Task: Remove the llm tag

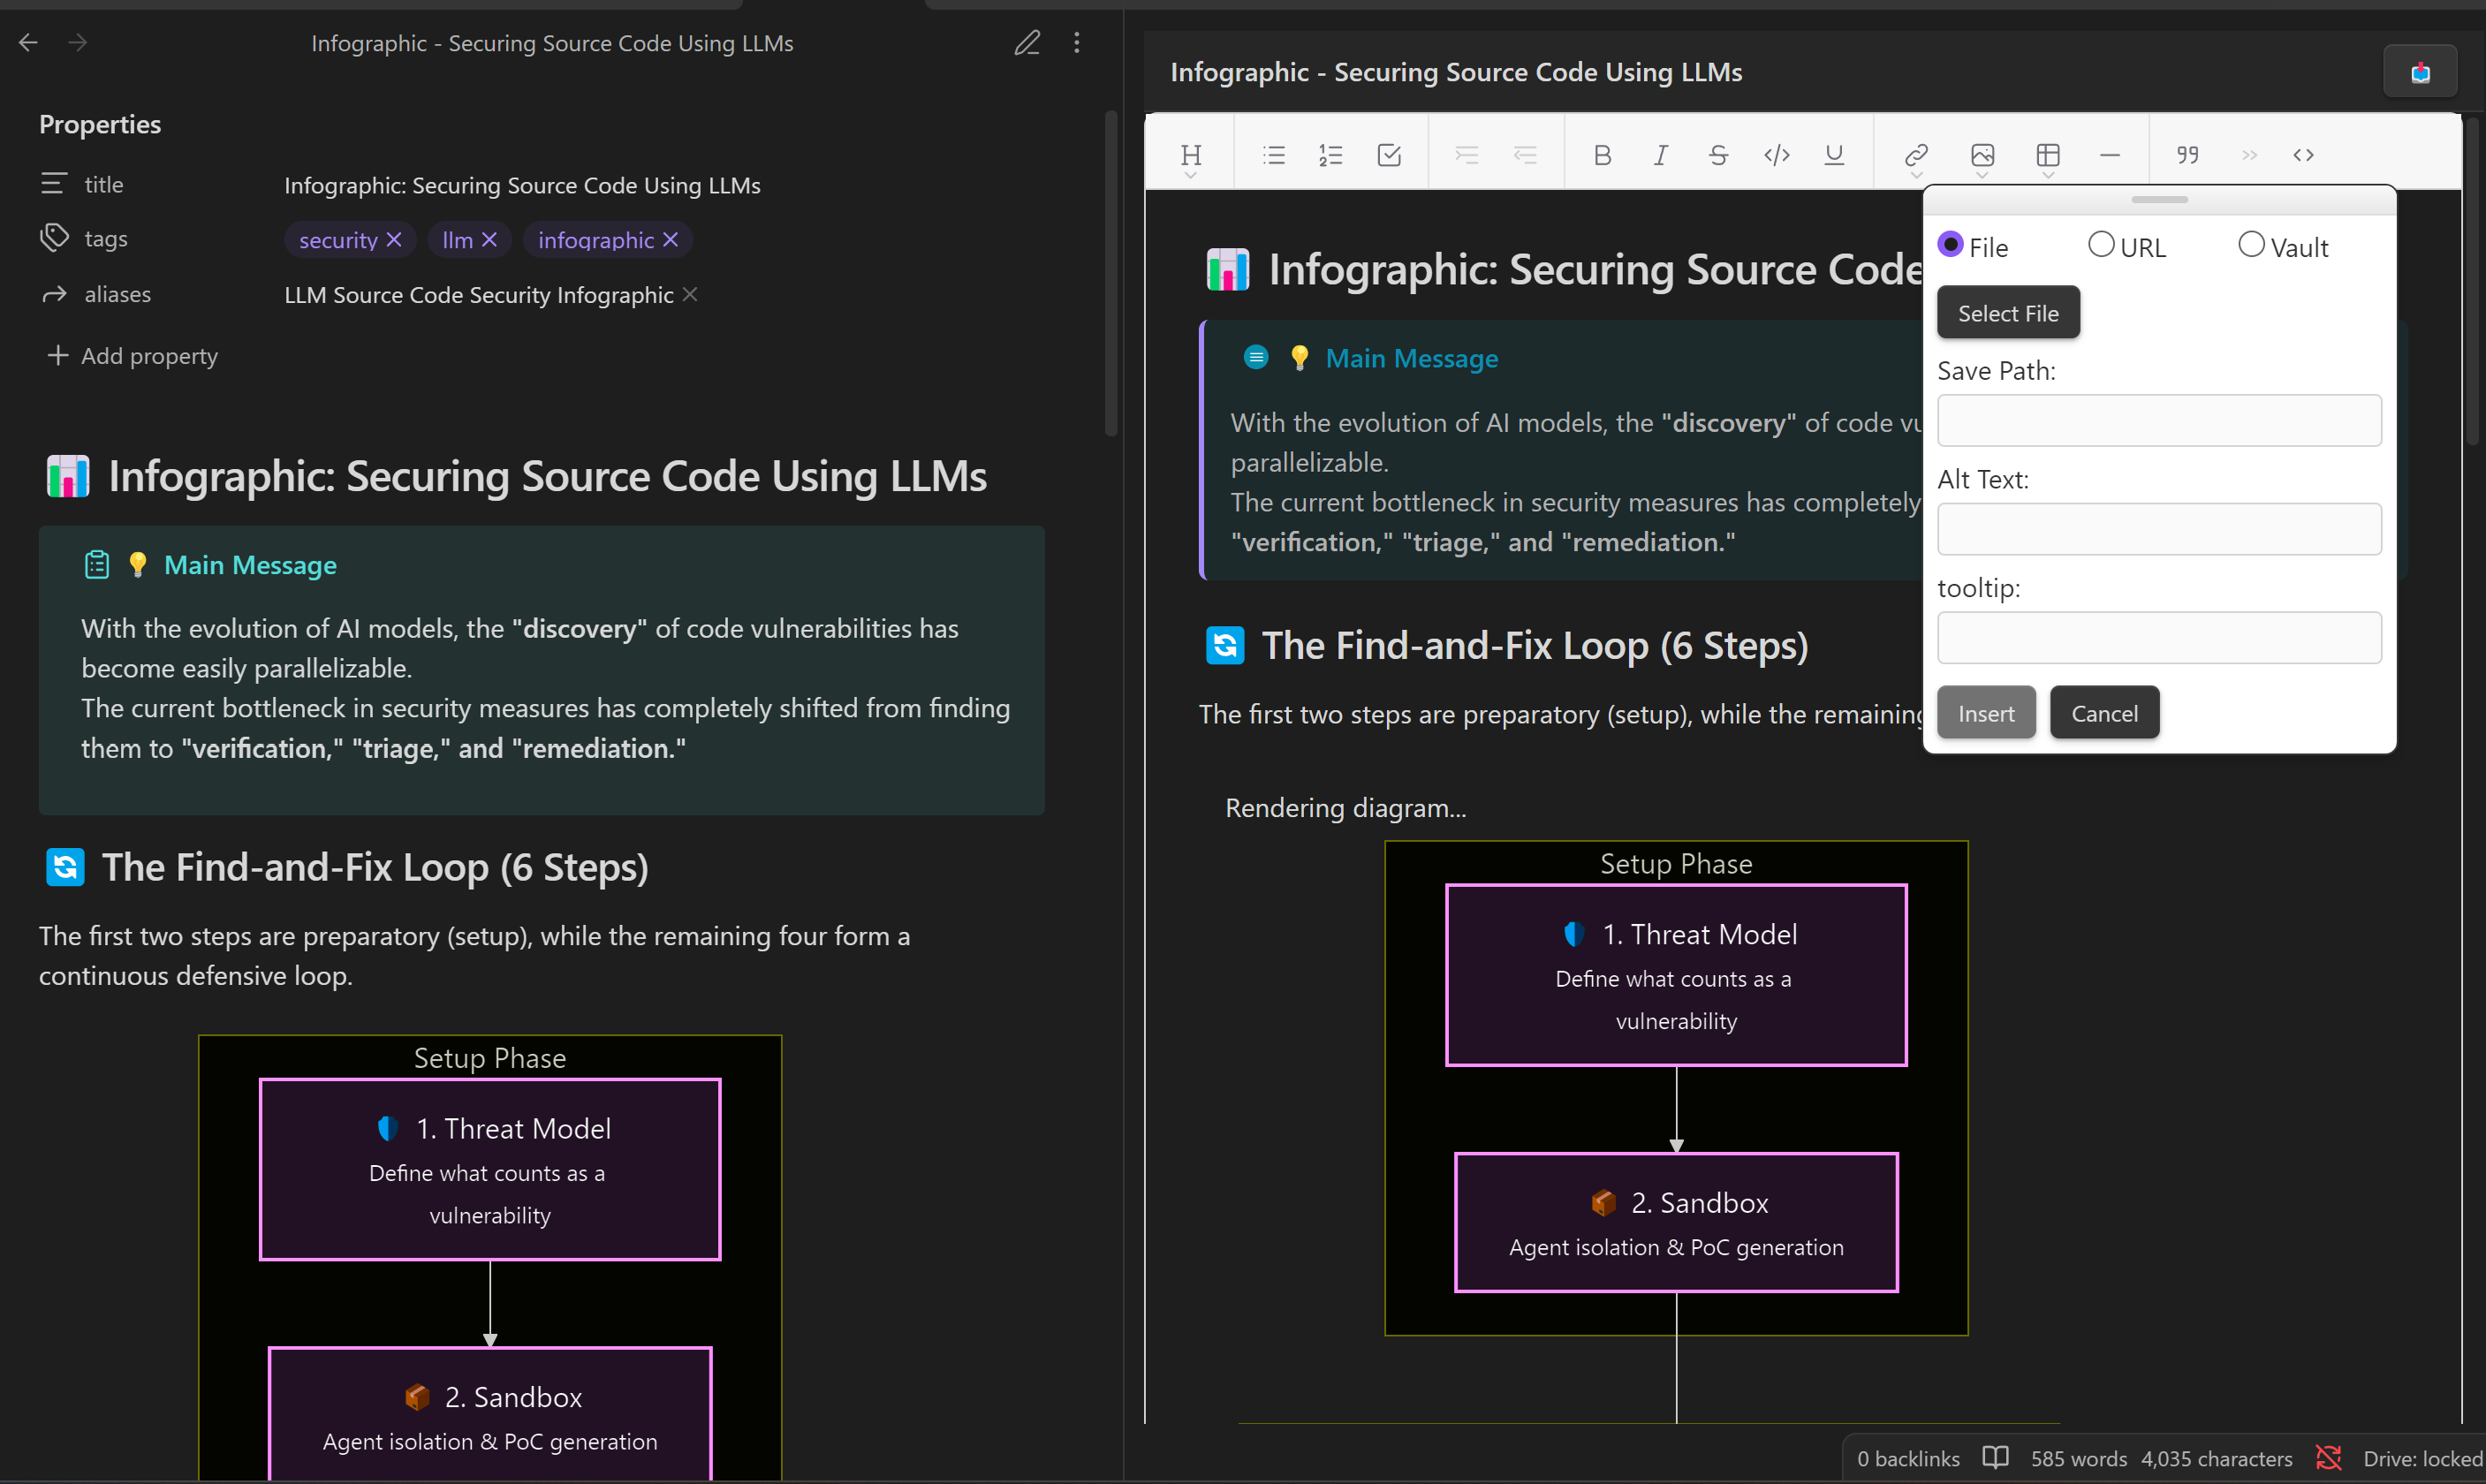Action: [489, 240]
